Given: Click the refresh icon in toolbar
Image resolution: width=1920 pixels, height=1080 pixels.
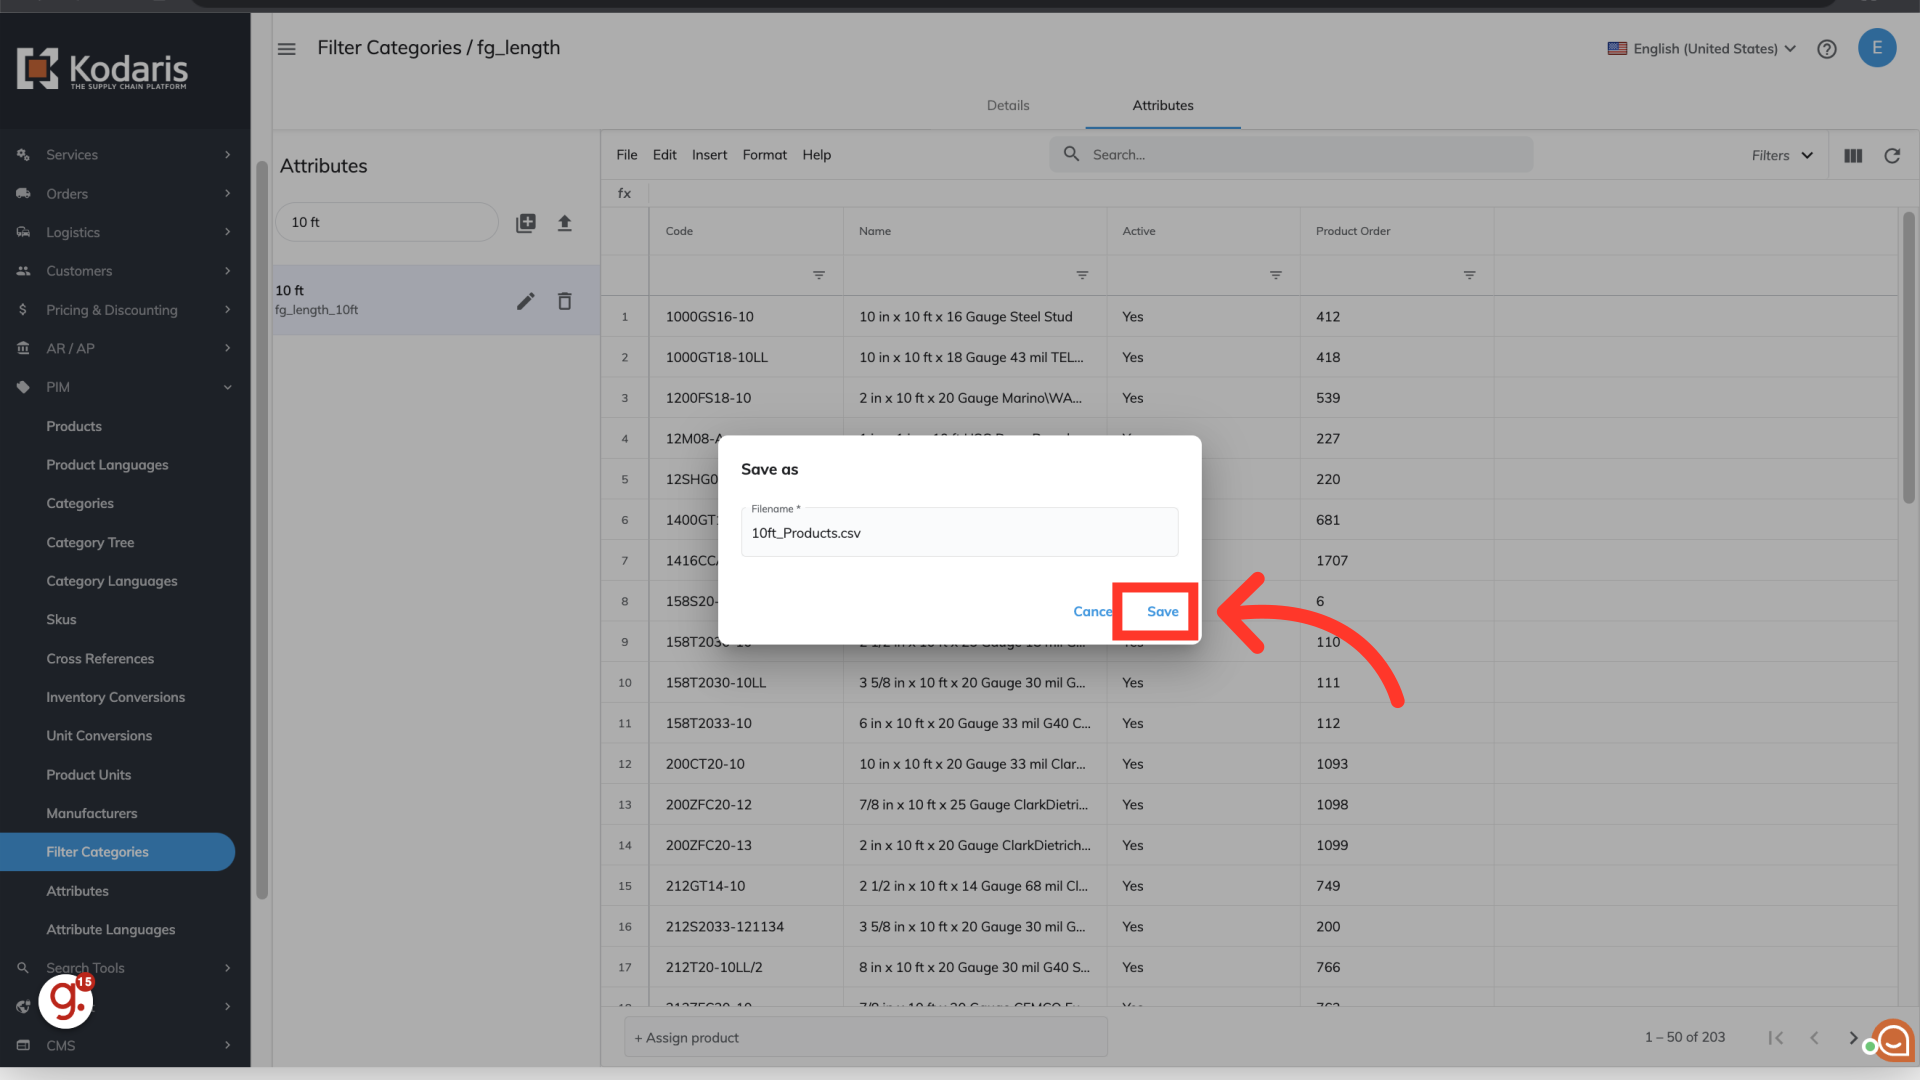Looking at the screenshot, I should point(1891,156).
